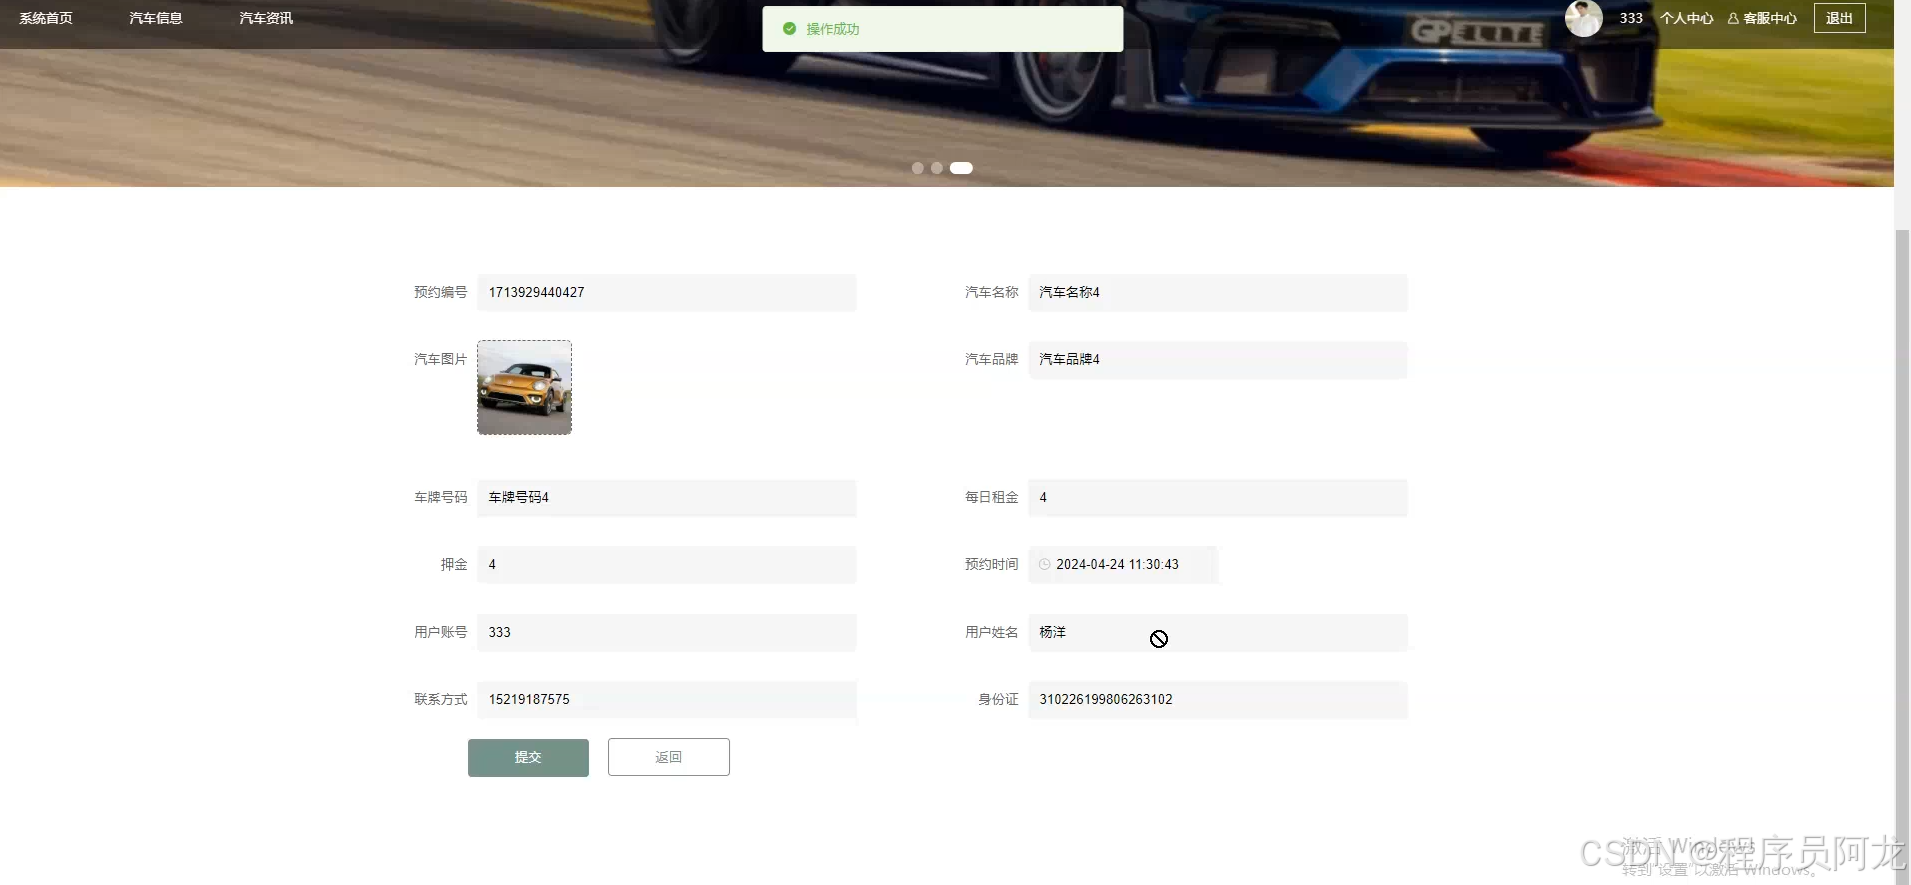Click the 退出 logout button
The width and height of the screenshot is (1911, 885).
click(1840, 18)
